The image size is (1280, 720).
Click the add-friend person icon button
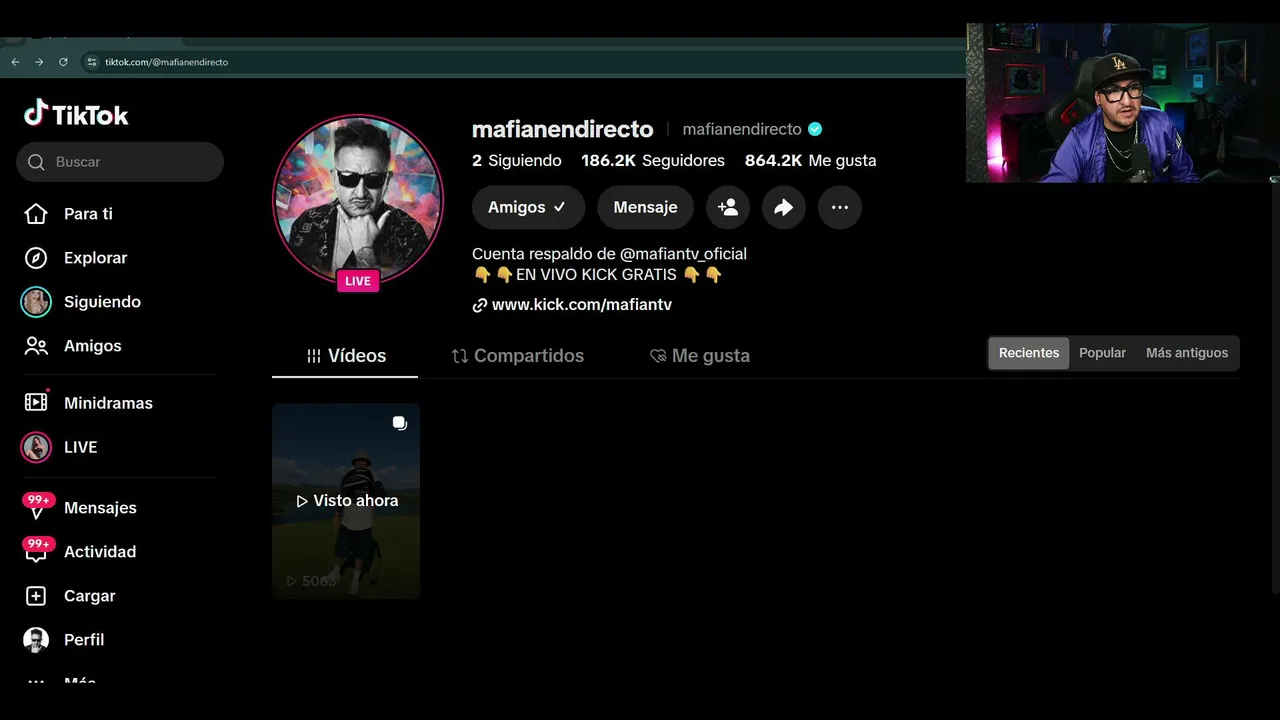[x=728, y=207]
